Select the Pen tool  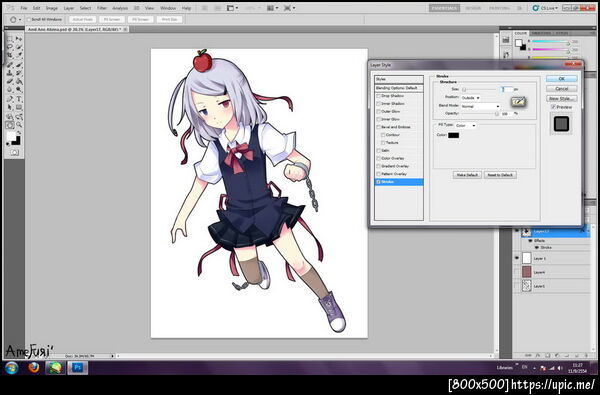pos(10,99)
